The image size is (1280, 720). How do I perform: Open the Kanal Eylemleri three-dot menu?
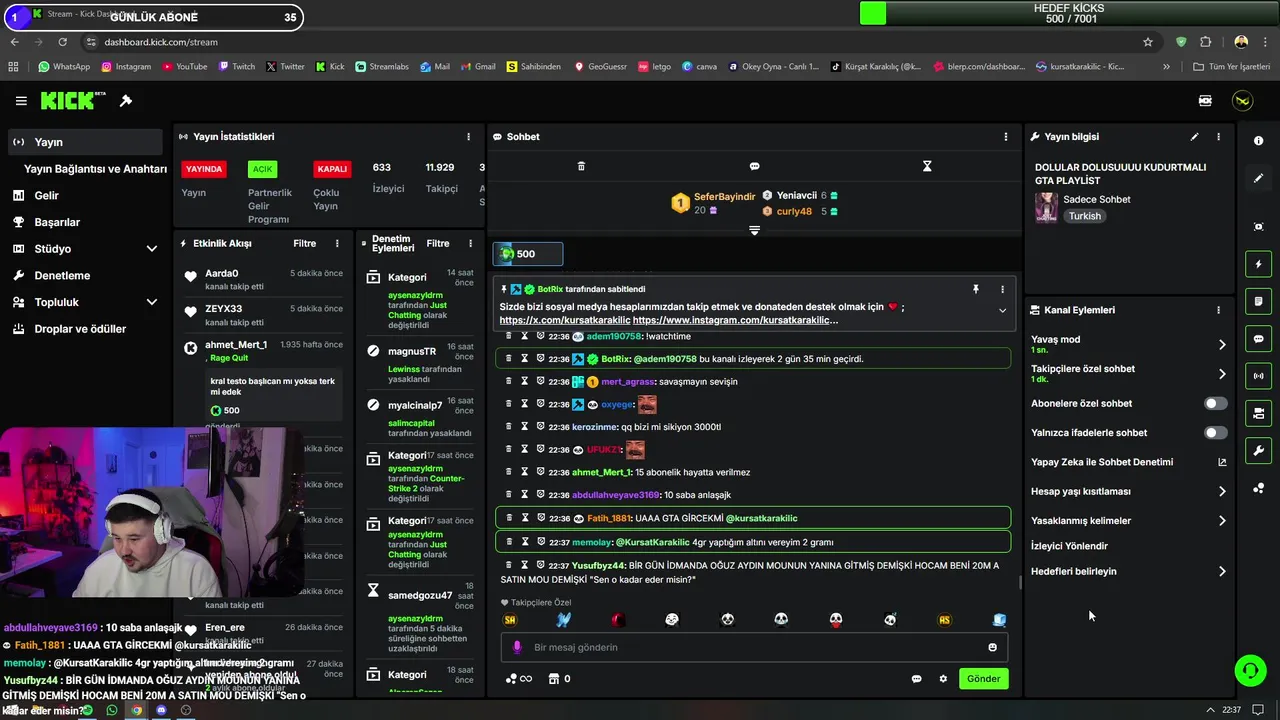click(x=1218, y=310)
